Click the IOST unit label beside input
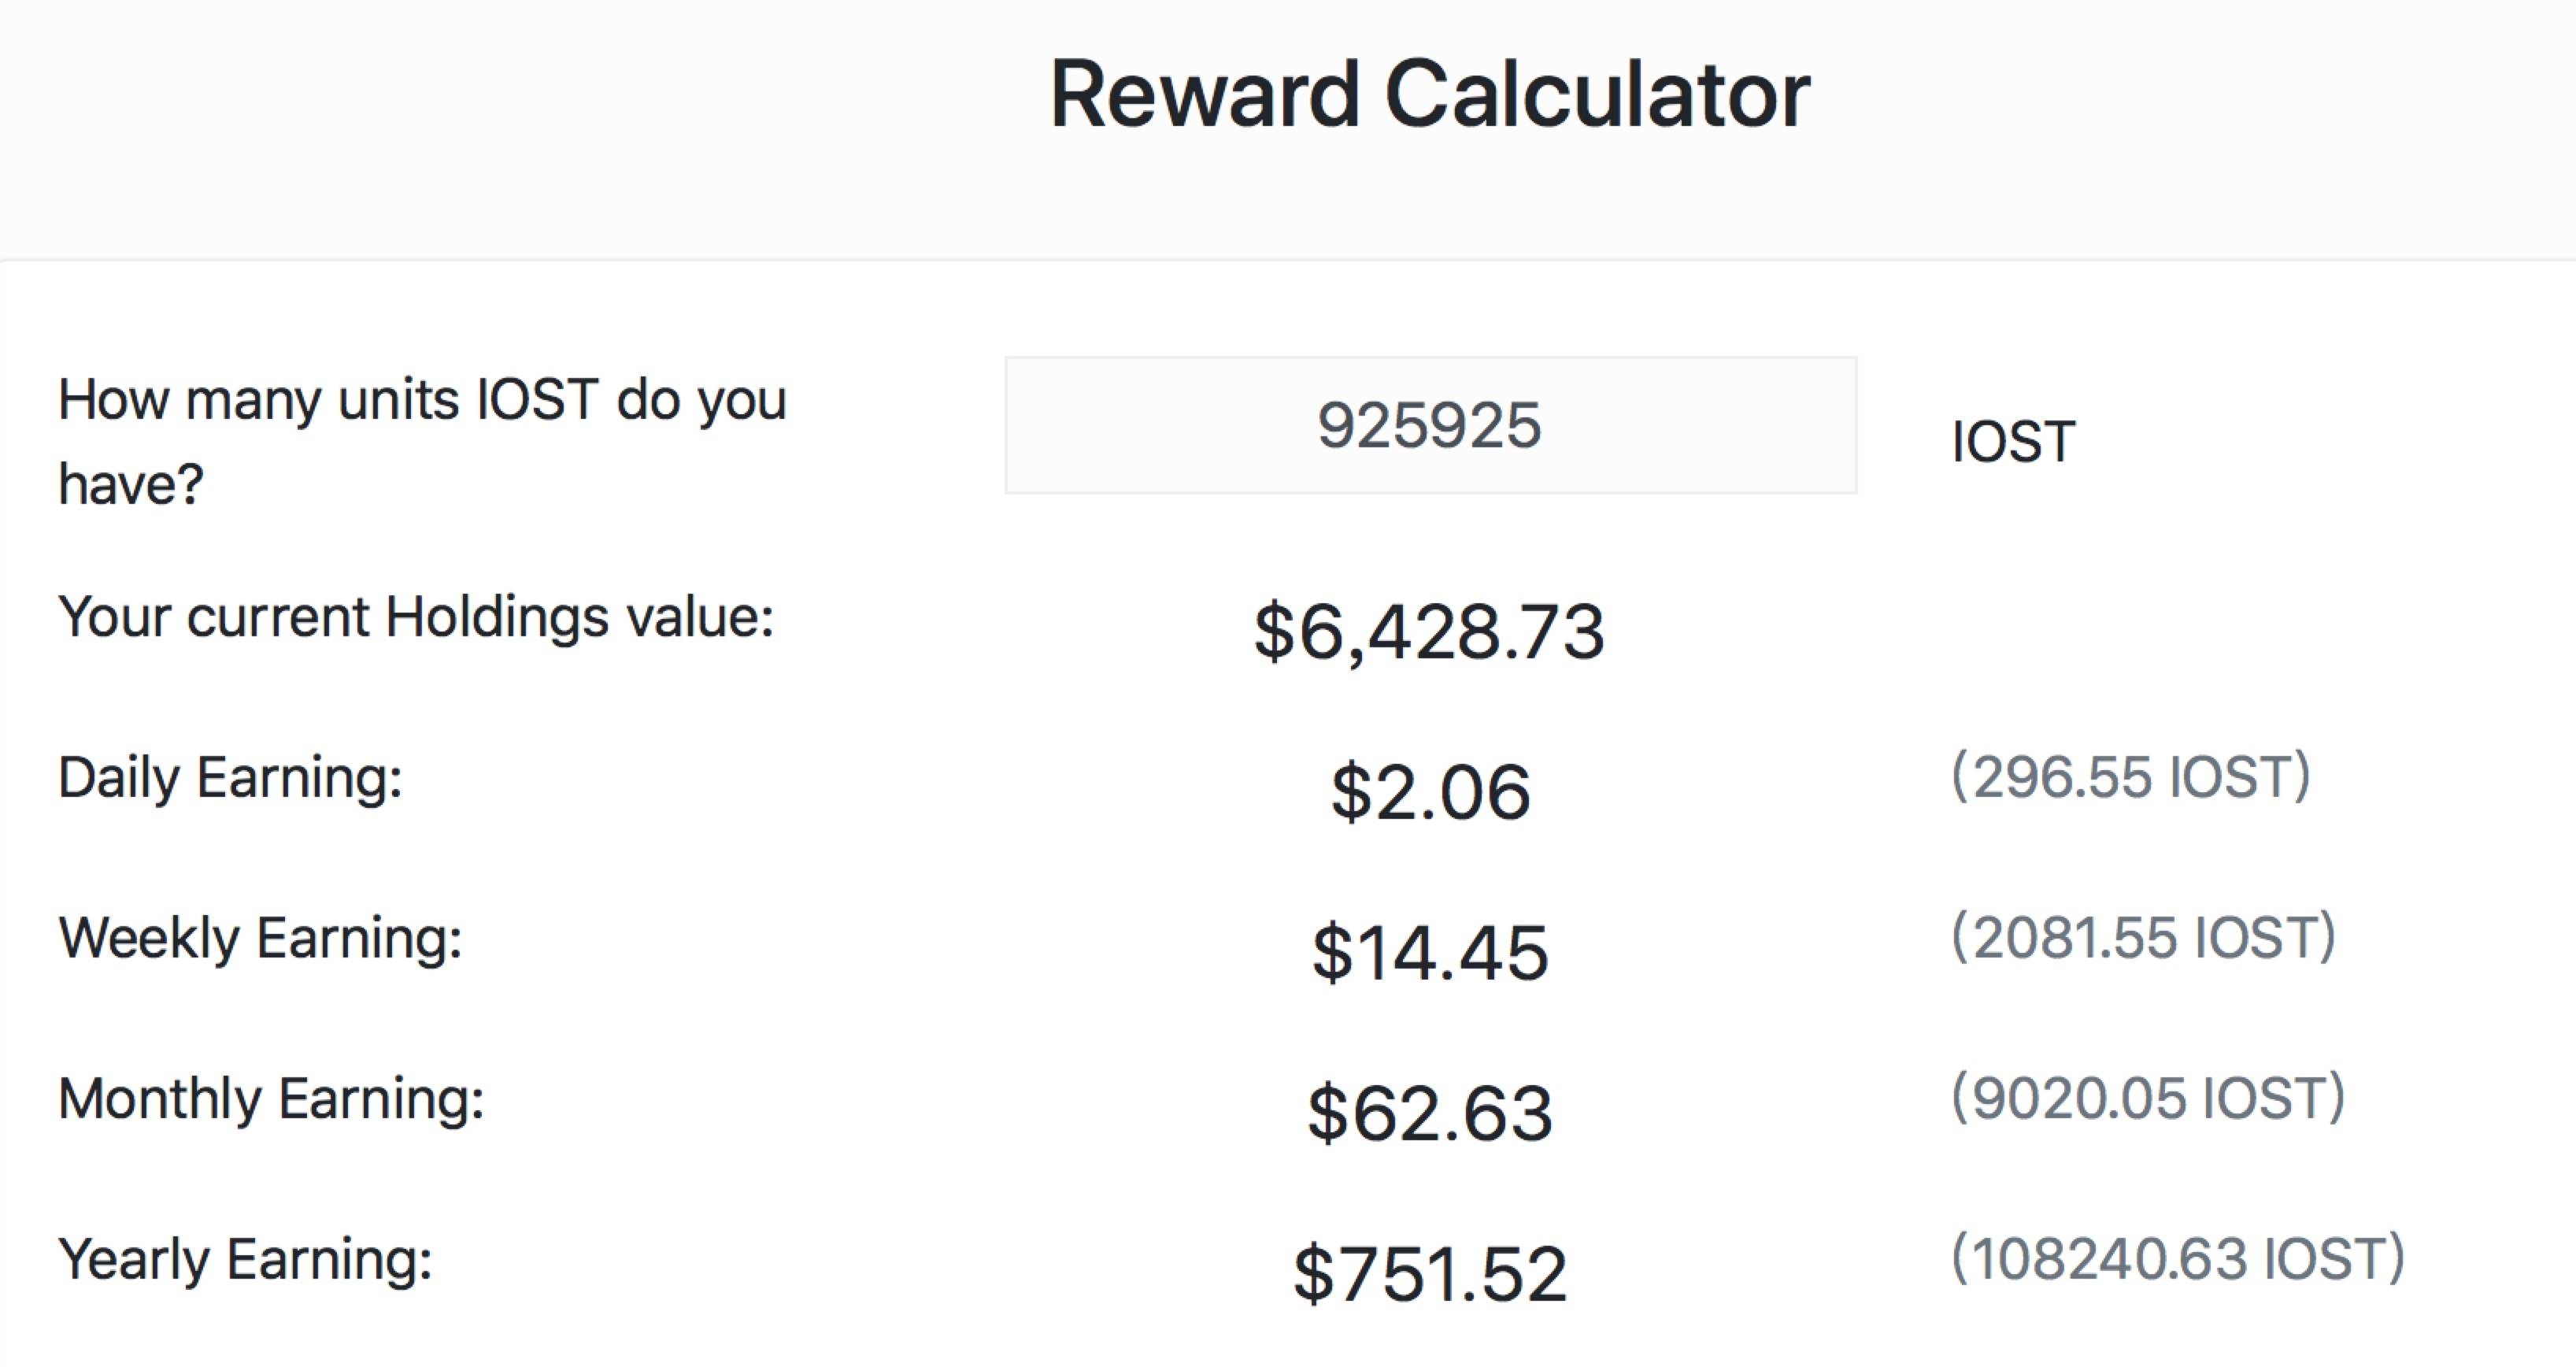2576x1367 pixels. (x=2013, y=442)
